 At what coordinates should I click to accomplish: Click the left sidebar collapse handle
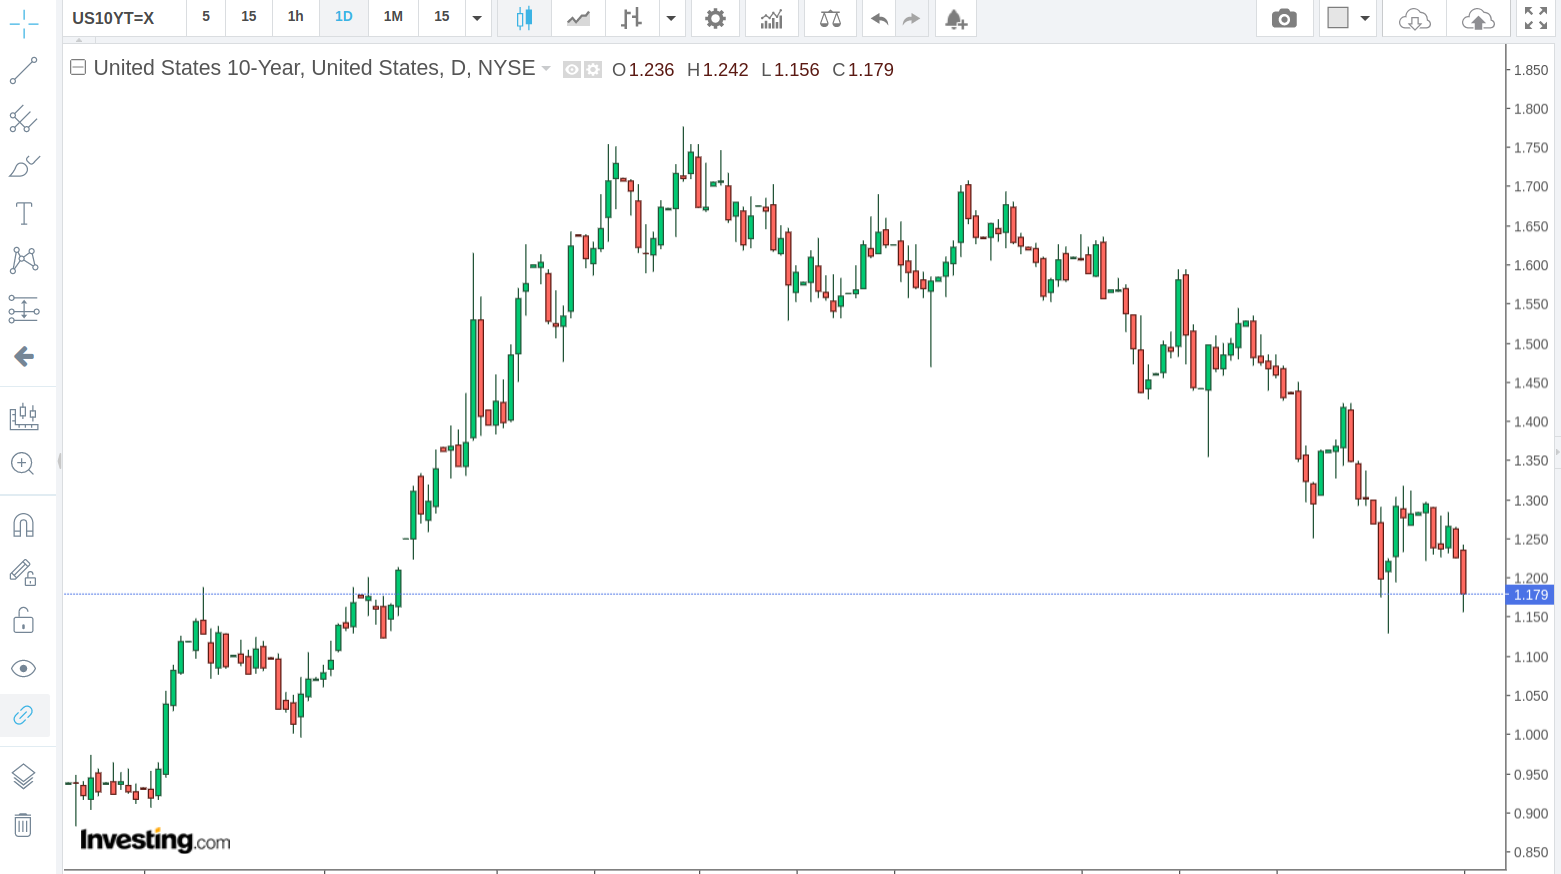point(59,460)
